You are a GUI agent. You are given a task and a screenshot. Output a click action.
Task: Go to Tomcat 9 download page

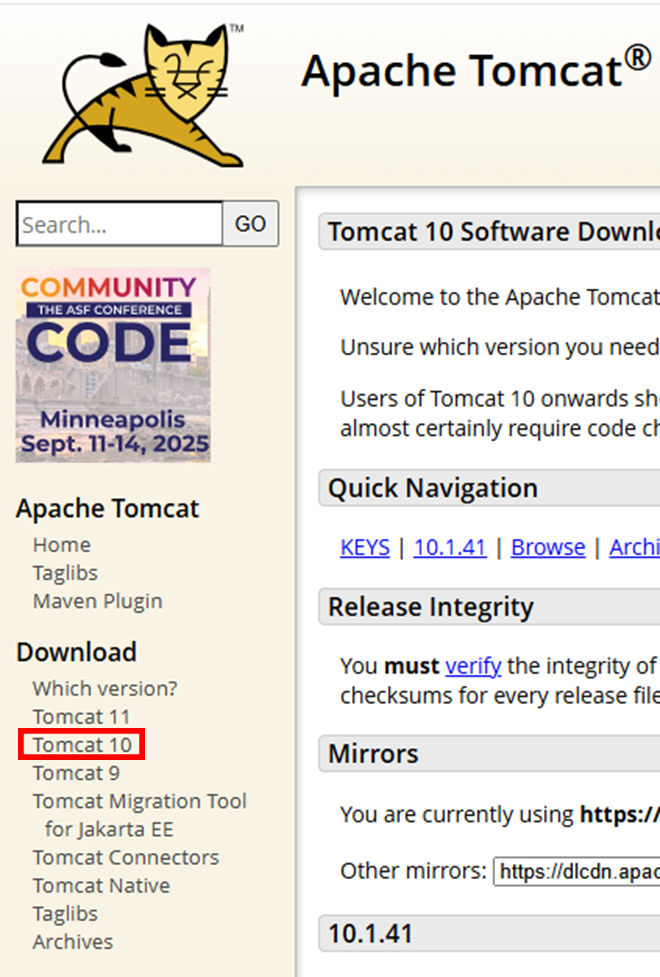(x=76, y=773)
